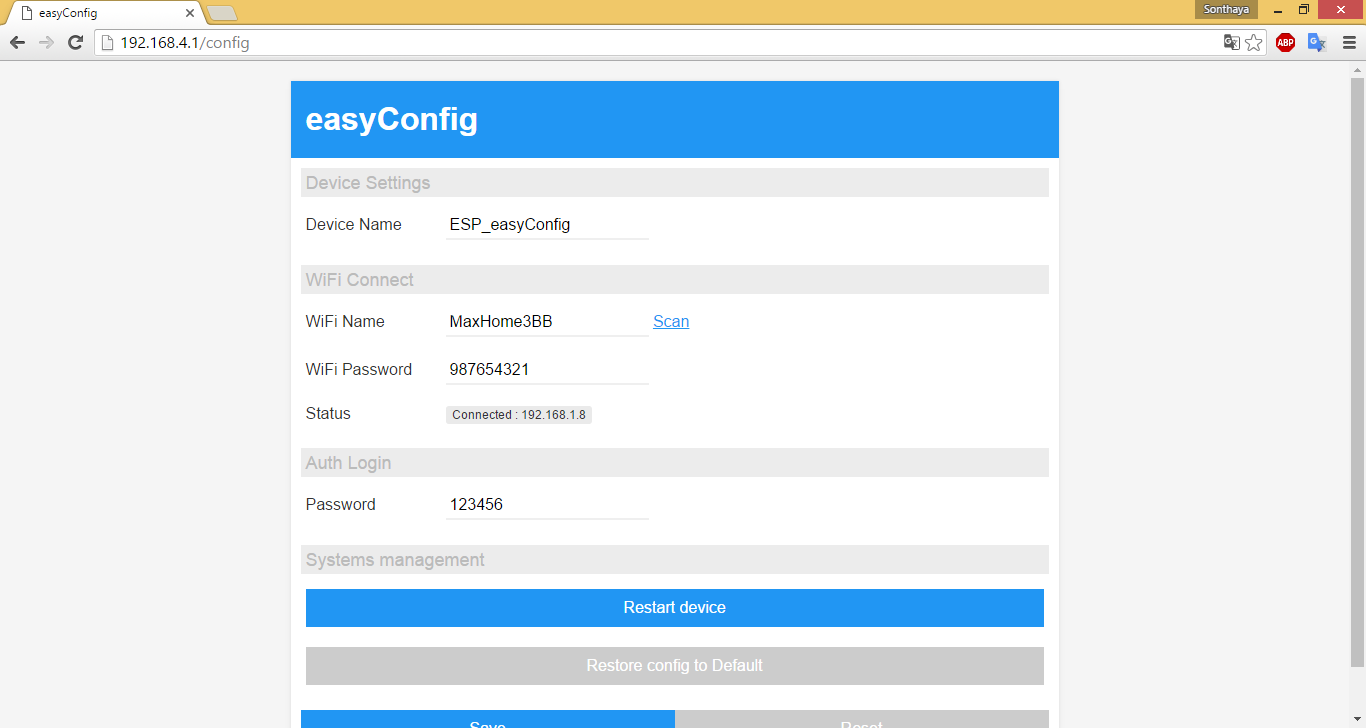Open a new browser tab
The height and width of the screenshot is (728, 1366).
tap(224, 13)
